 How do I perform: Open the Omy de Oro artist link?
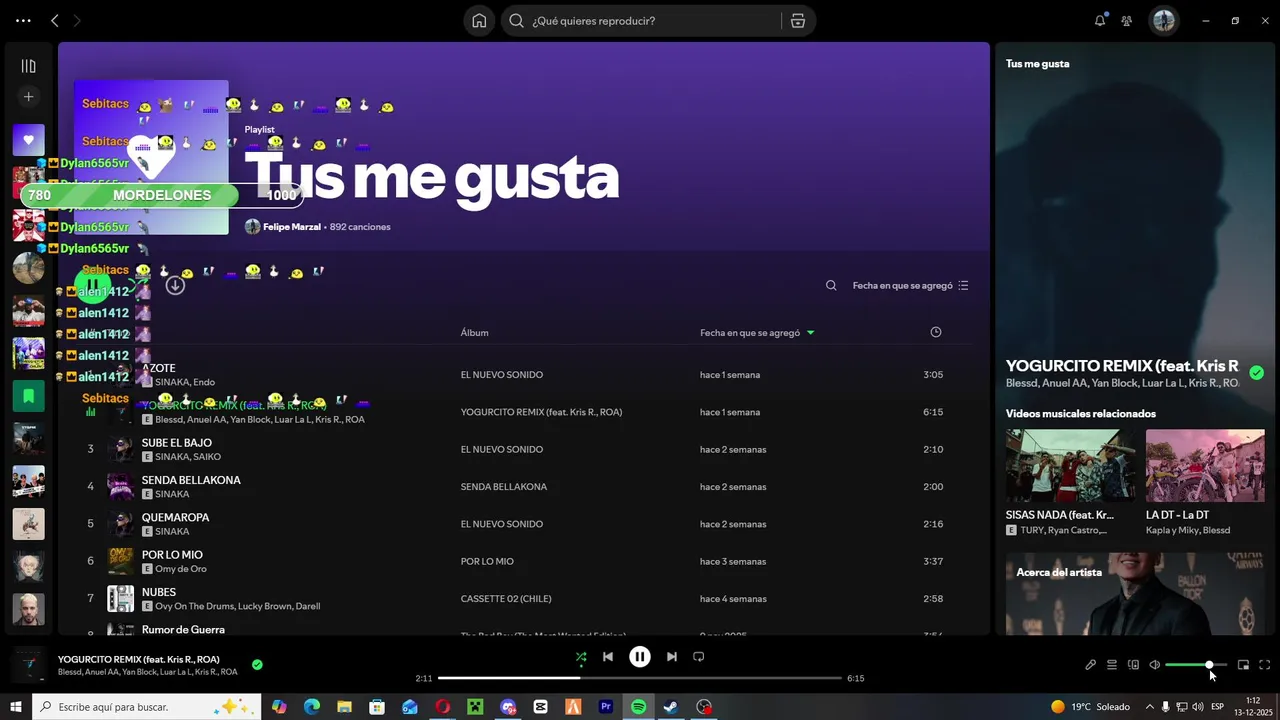tap(181, 569)
